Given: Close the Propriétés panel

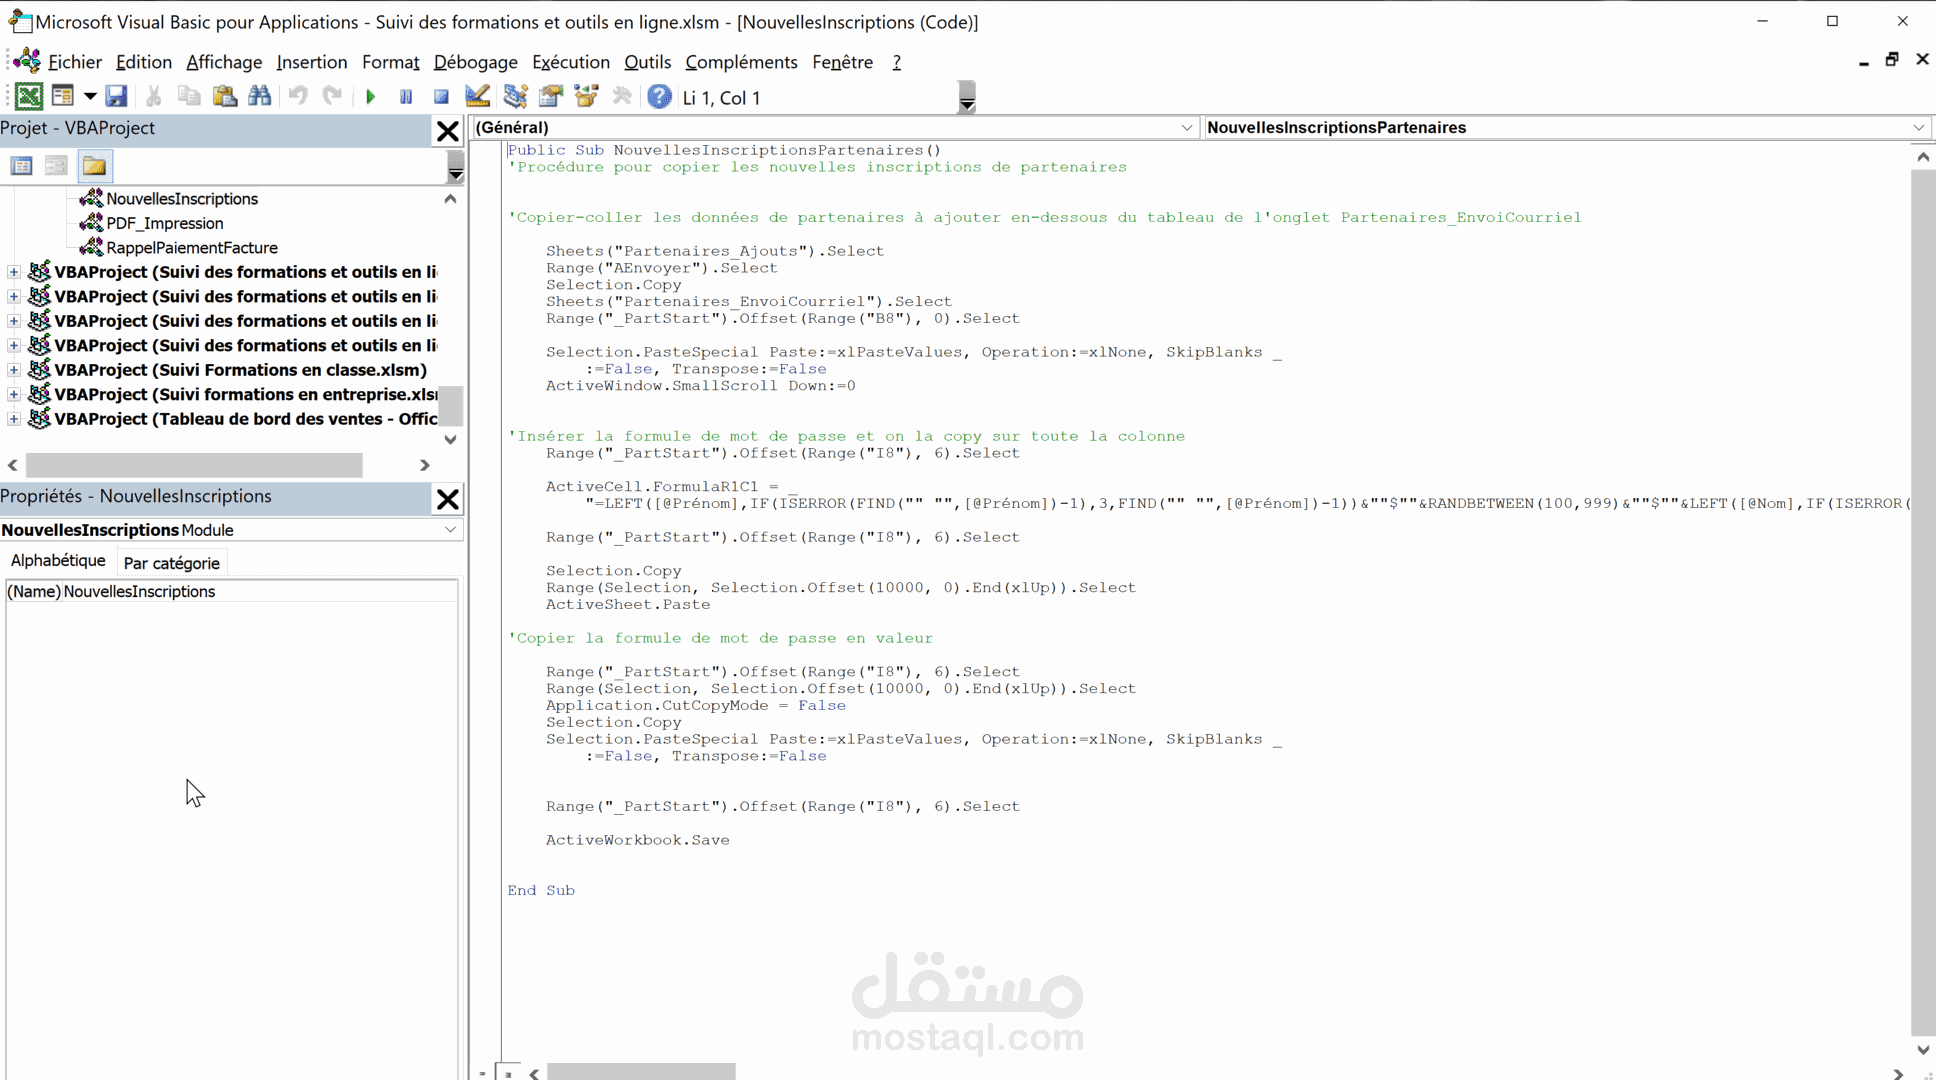Looking at the screenshot, I should [448, 498].
